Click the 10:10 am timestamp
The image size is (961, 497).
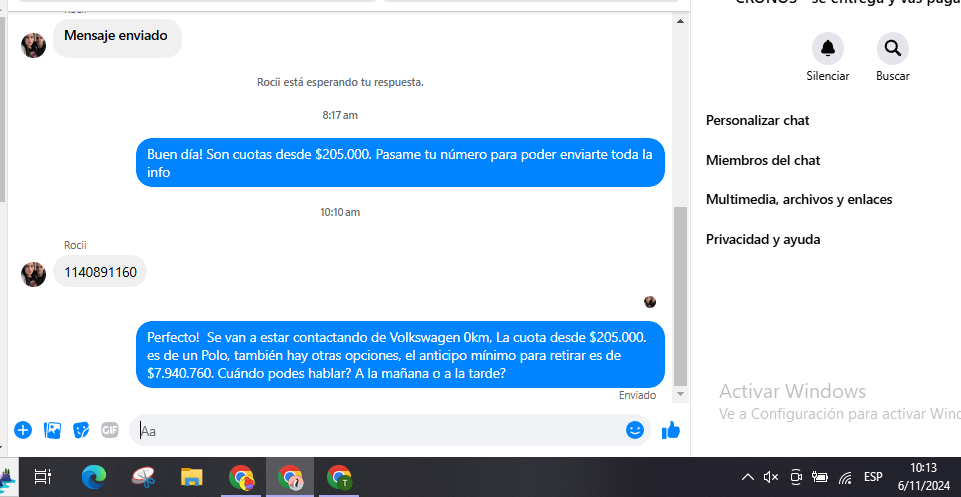340,213
